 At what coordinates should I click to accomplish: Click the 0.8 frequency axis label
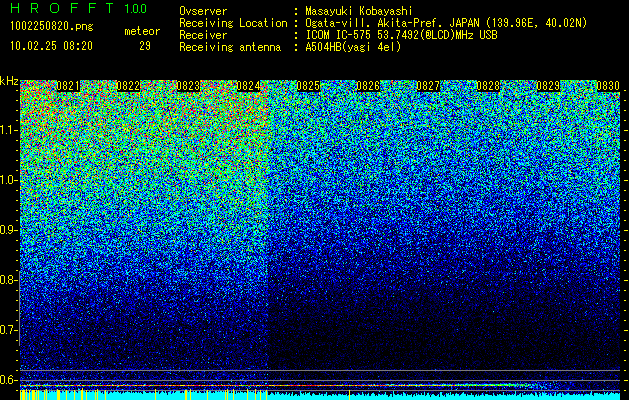[8, 280]
